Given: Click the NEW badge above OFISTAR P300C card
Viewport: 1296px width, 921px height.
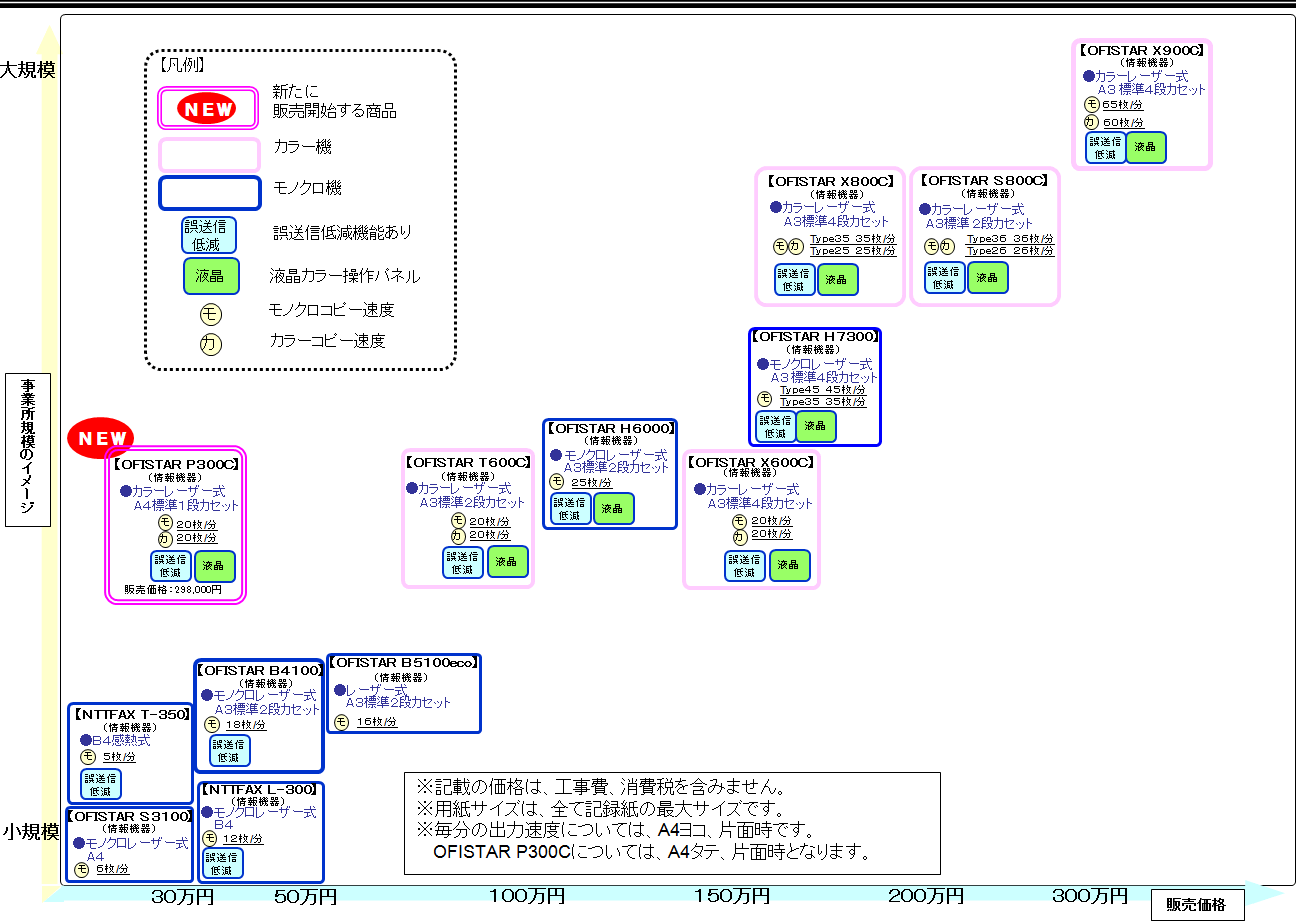Looking at the screenshot, I should [101, 438].
